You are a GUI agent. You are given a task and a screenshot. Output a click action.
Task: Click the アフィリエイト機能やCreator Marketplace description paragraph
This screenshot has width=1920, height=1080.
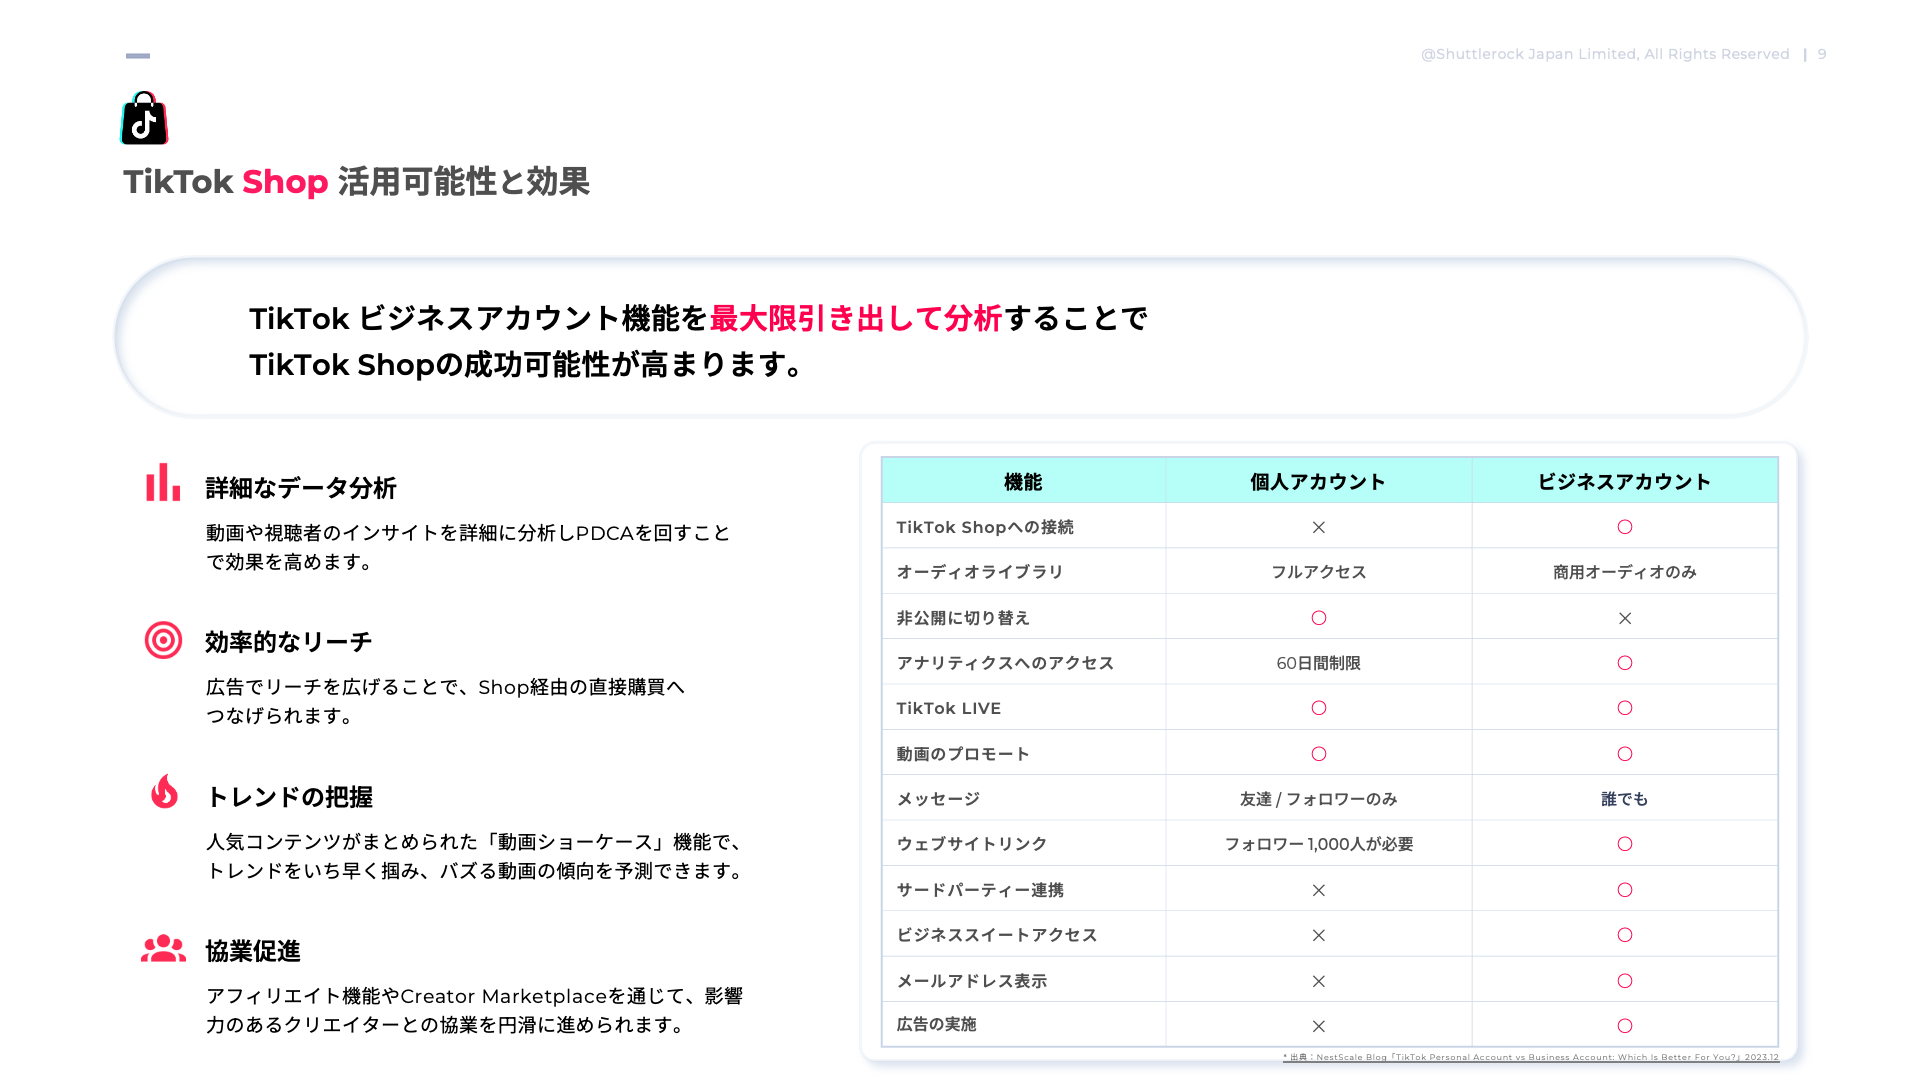point(475,1010)
